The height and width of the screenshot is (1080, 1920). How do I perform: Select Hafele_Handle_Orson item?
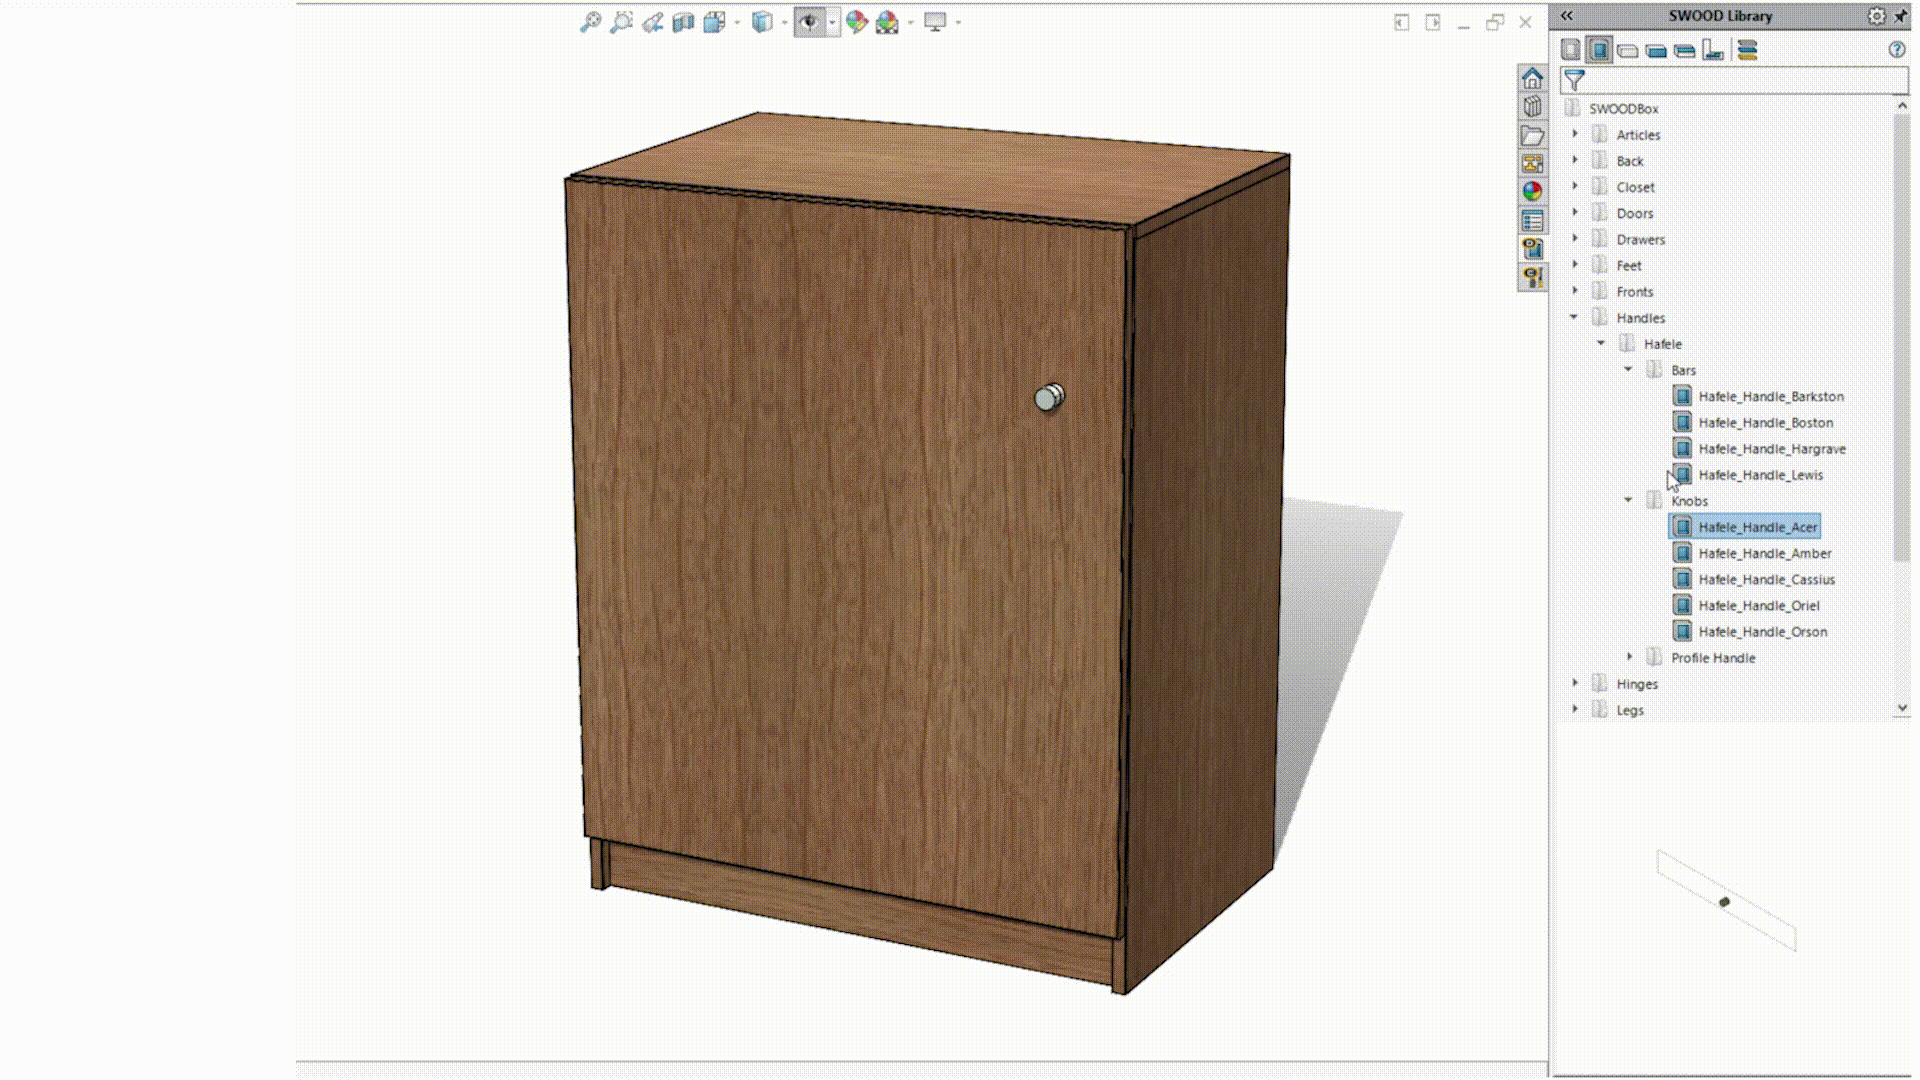pyautogui.click(x=1762, y=632)
